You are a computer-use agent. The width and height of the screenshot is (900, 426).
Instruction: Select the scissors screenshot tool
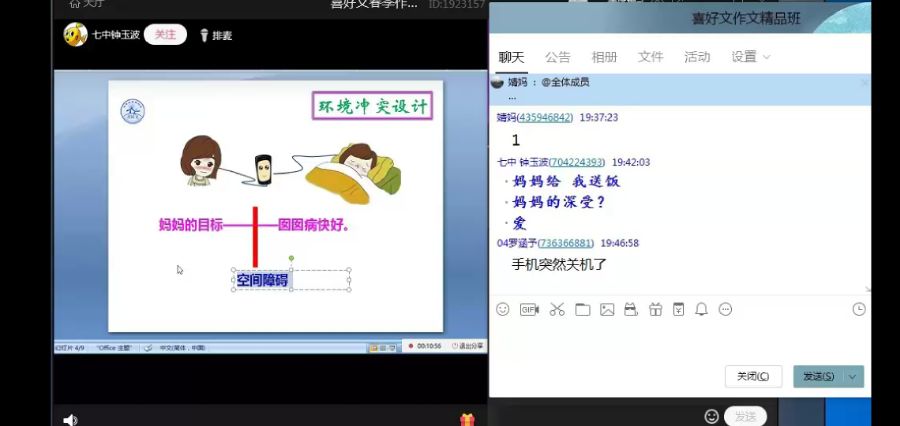(557, 310)
